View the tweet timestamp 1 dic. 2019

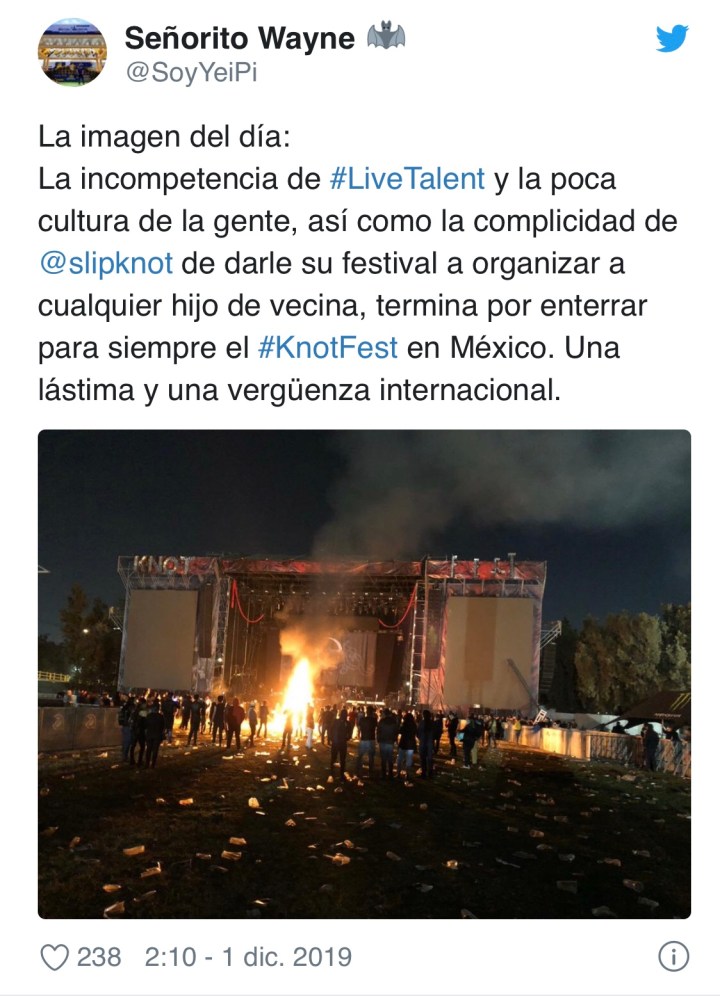287,957
